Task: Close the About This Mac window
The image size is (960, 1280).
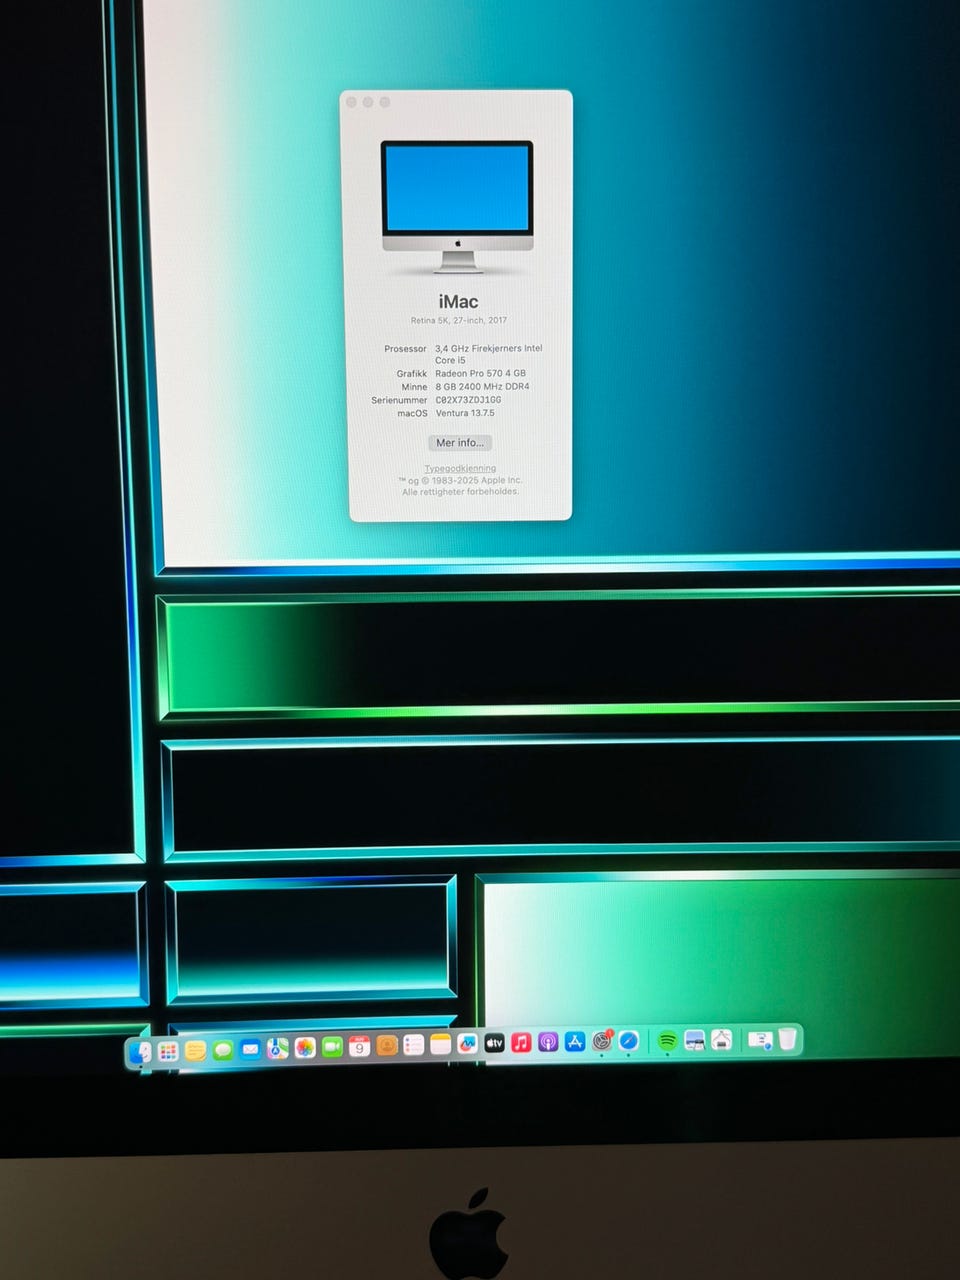Action: click(x=352, y=102)
